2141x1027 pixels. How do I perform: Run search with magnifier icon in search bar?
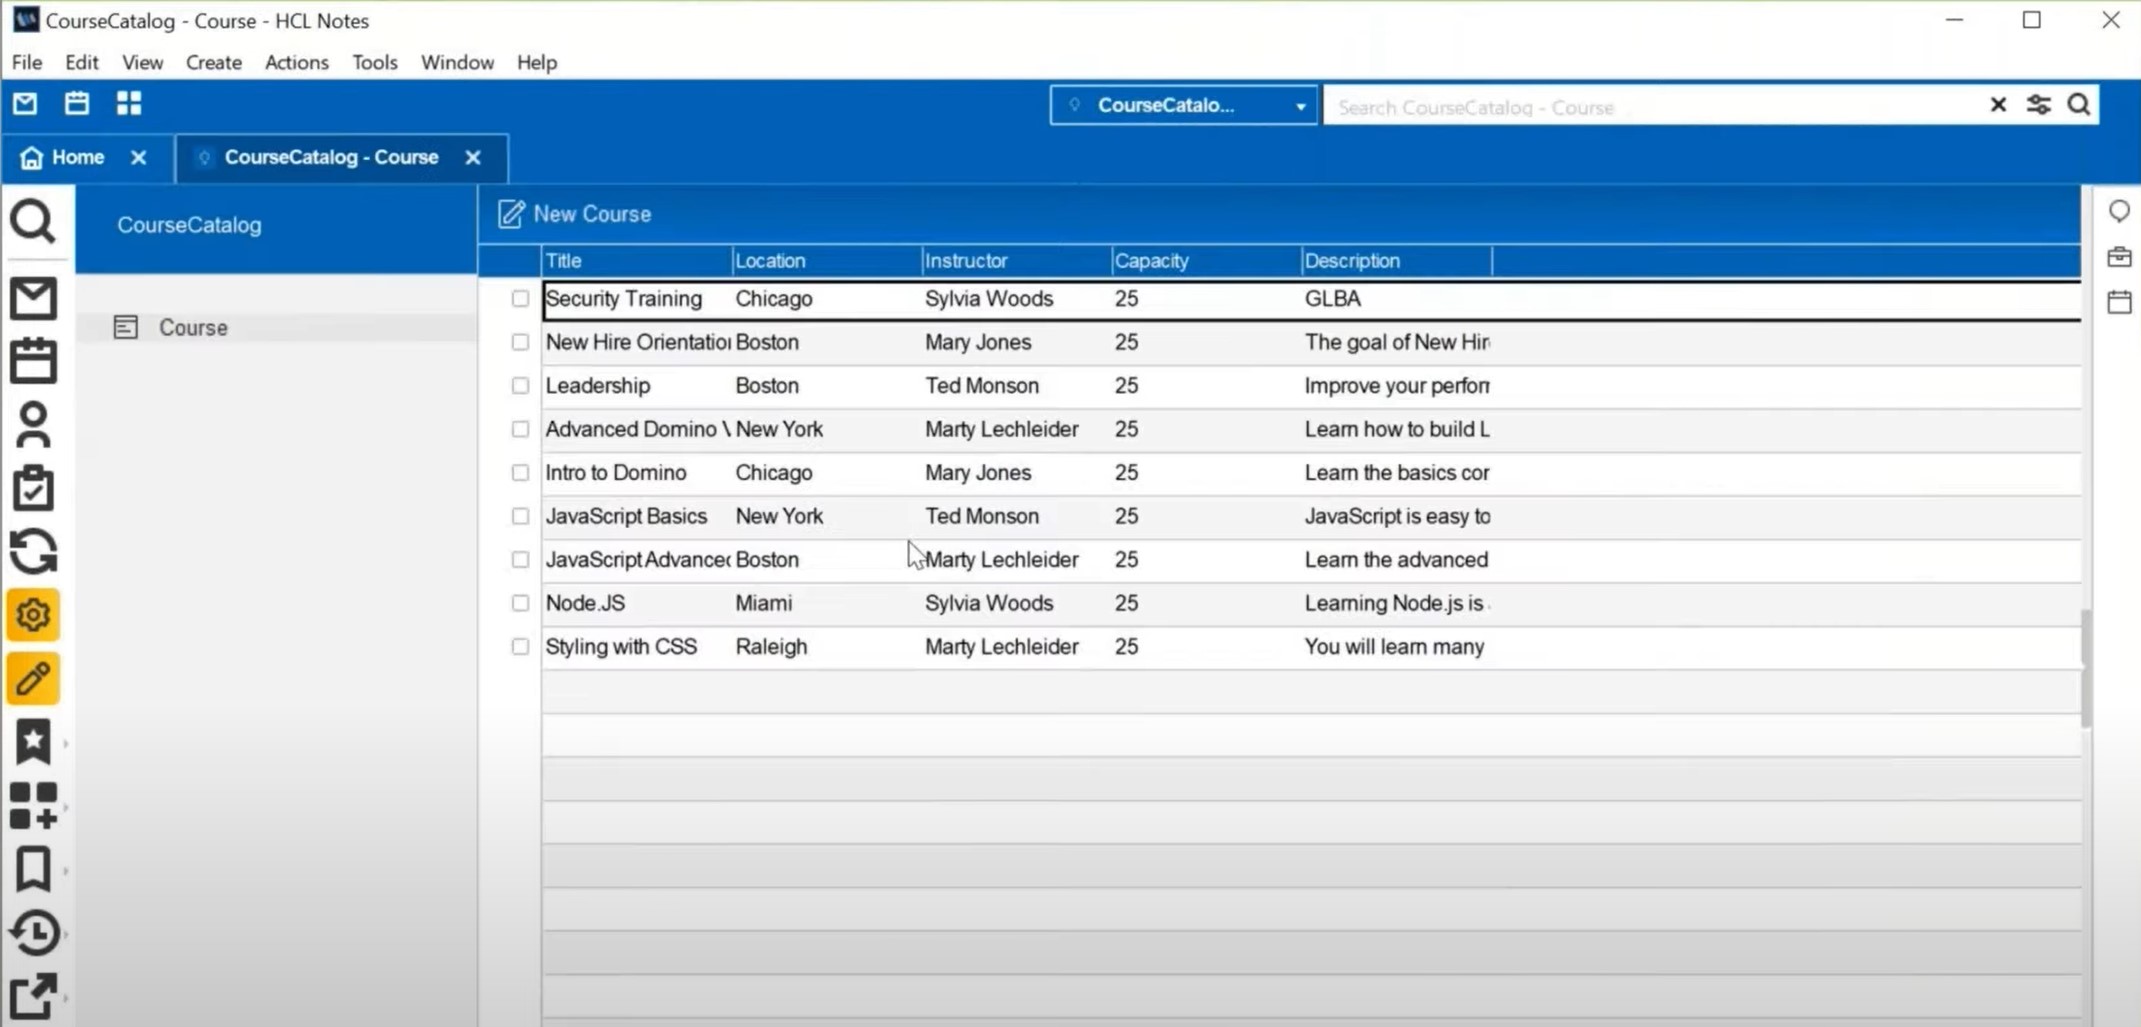2079,105
